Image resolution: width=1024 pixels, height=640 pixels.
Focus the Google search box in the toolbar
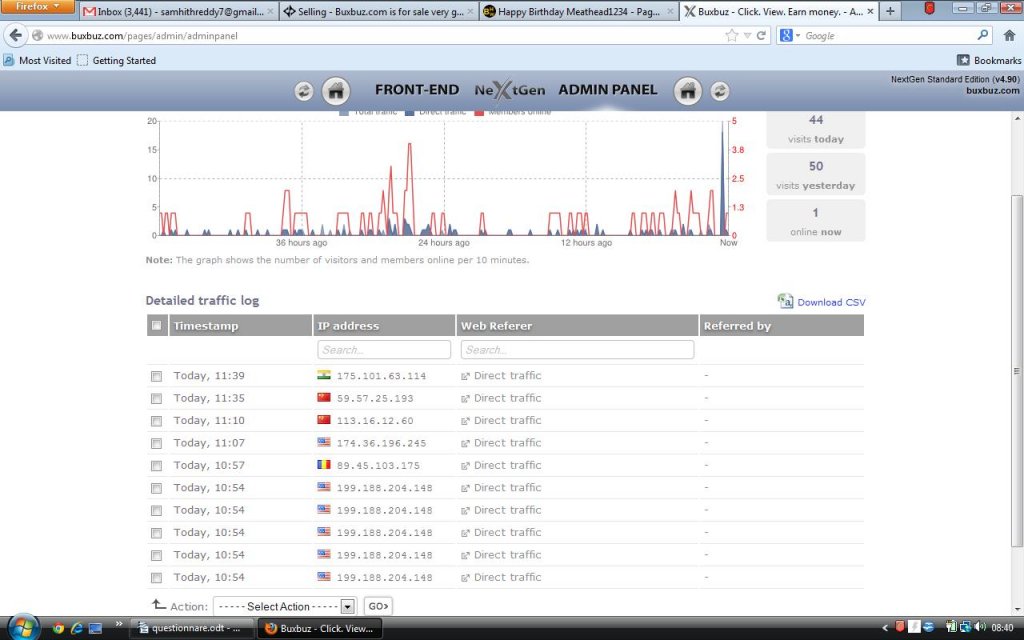pyautogui.click(x=888, y=35)
